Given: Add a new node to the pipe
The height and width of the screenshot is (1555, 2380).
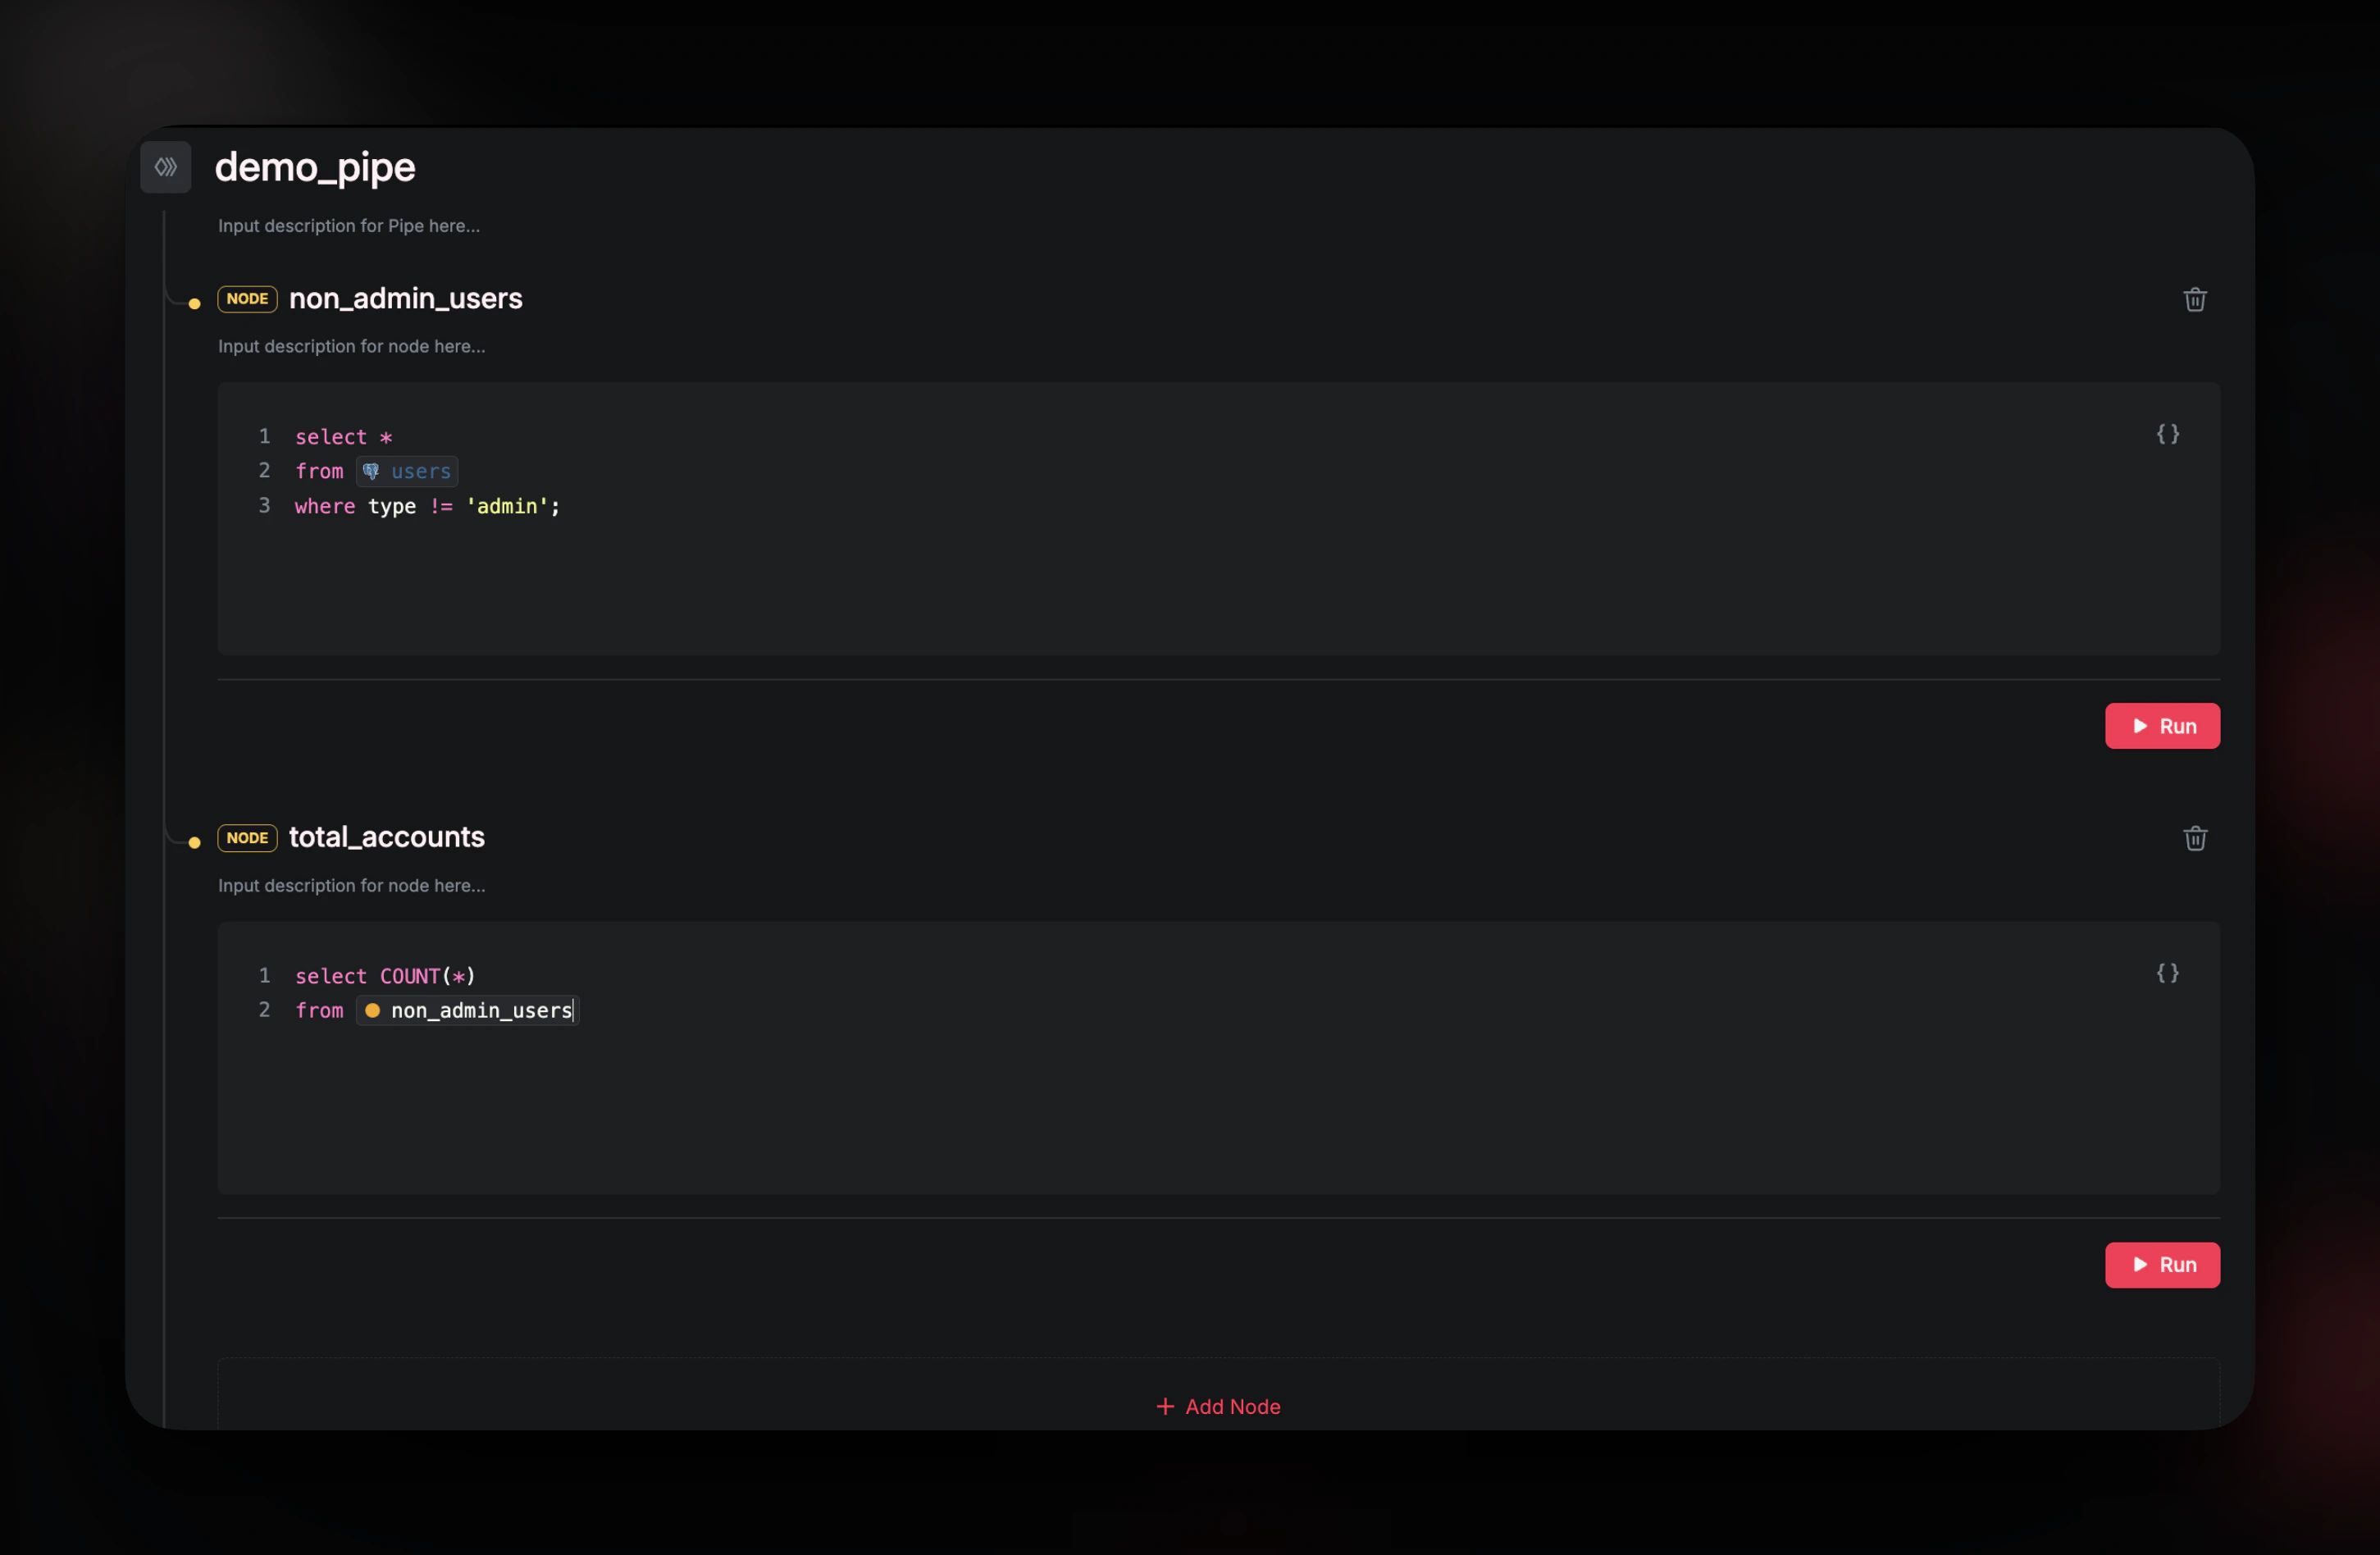Looking at the screenshot, I should click(1218, 1406).
